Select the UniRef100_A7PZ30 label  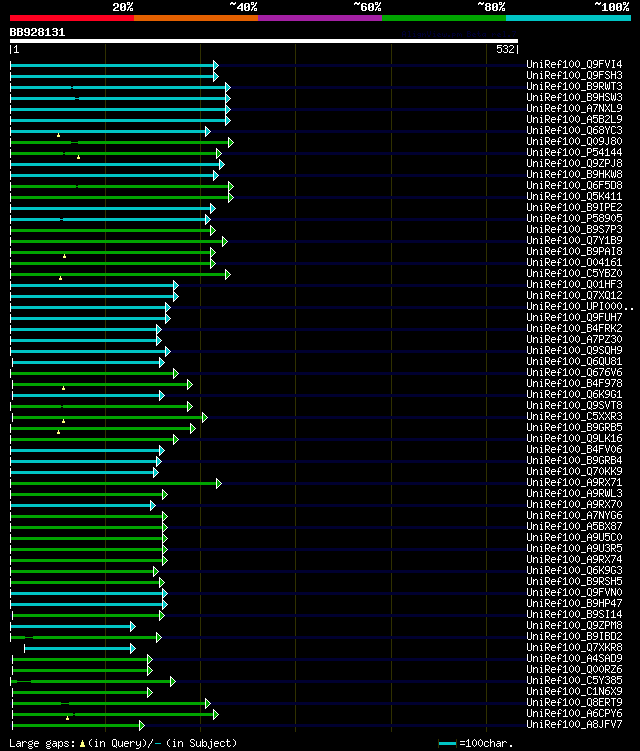tap(574, 340)
